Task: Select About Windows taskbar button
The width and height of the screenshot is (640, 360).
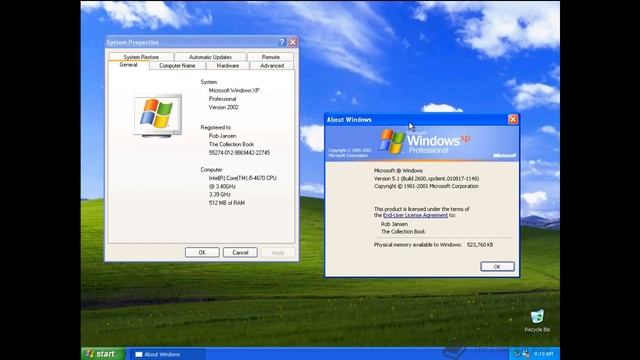Action: 167,354
